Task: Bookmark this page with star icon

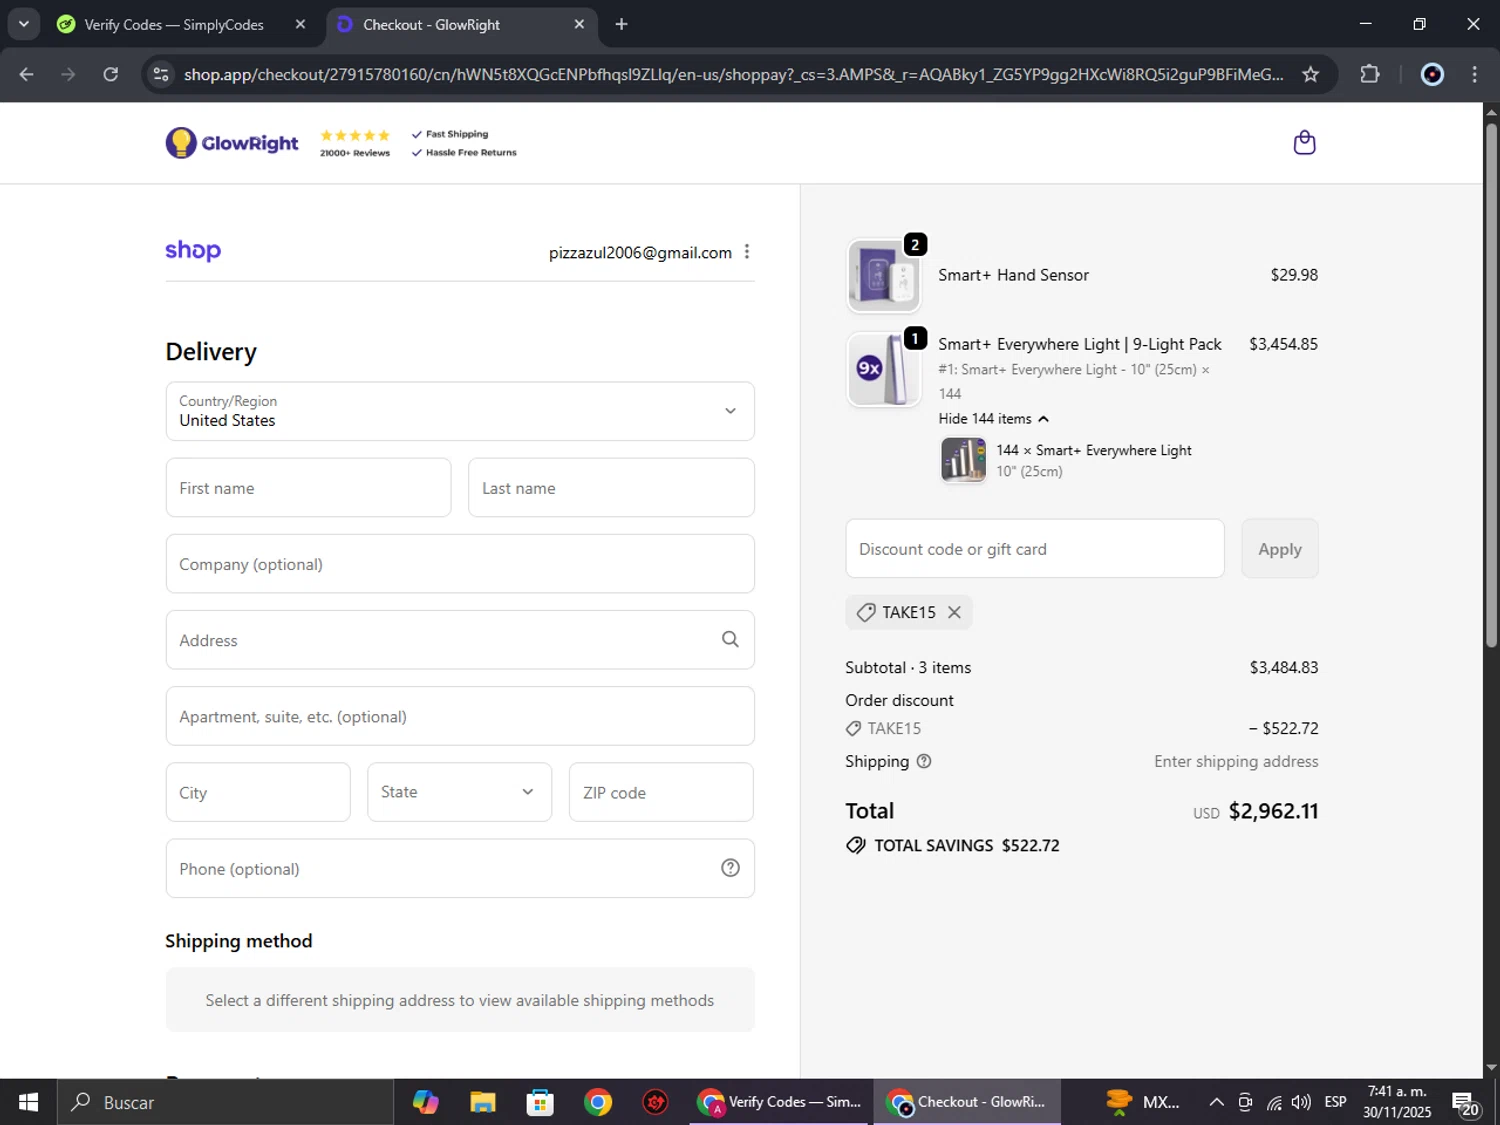Action: click(1310, 74)
